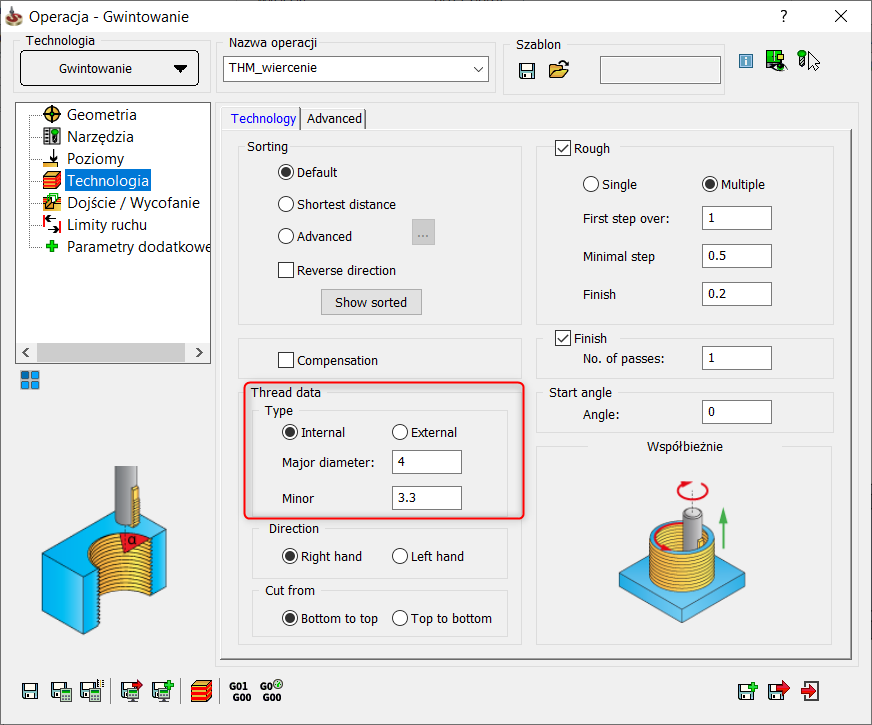The image size is (872, 725).
Task: Click the tree scrollbar right arrow
Action: tap(199, 352)
